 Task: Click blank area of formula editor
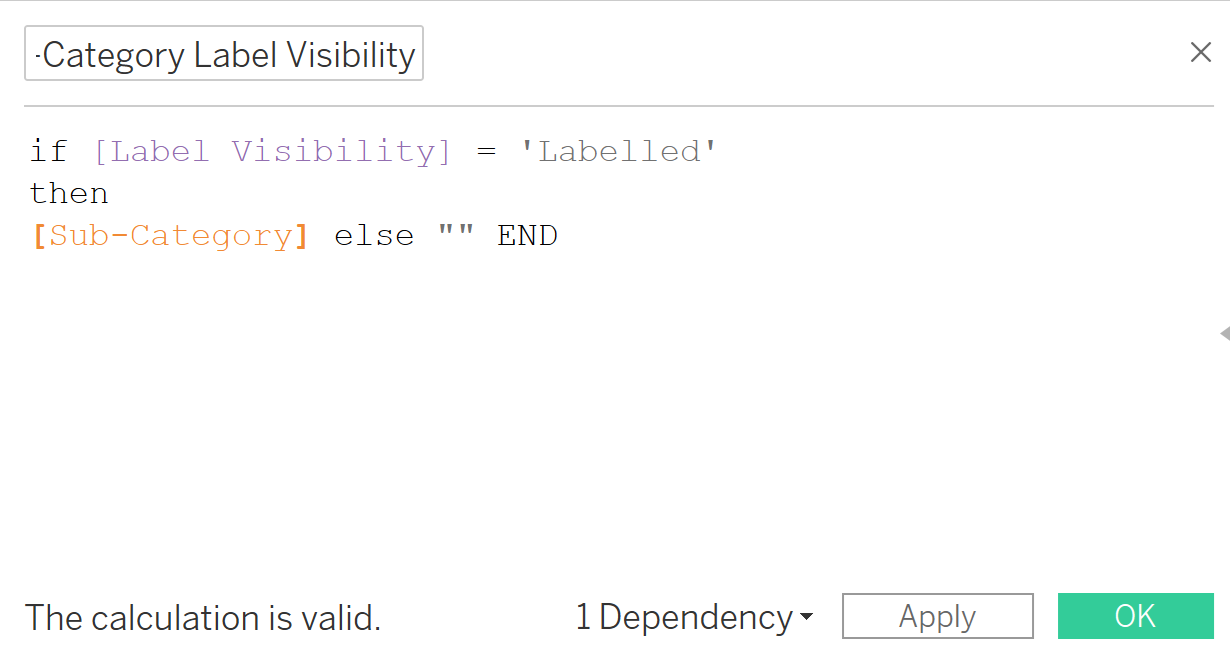pyautogui.click(x=600, y=420)
